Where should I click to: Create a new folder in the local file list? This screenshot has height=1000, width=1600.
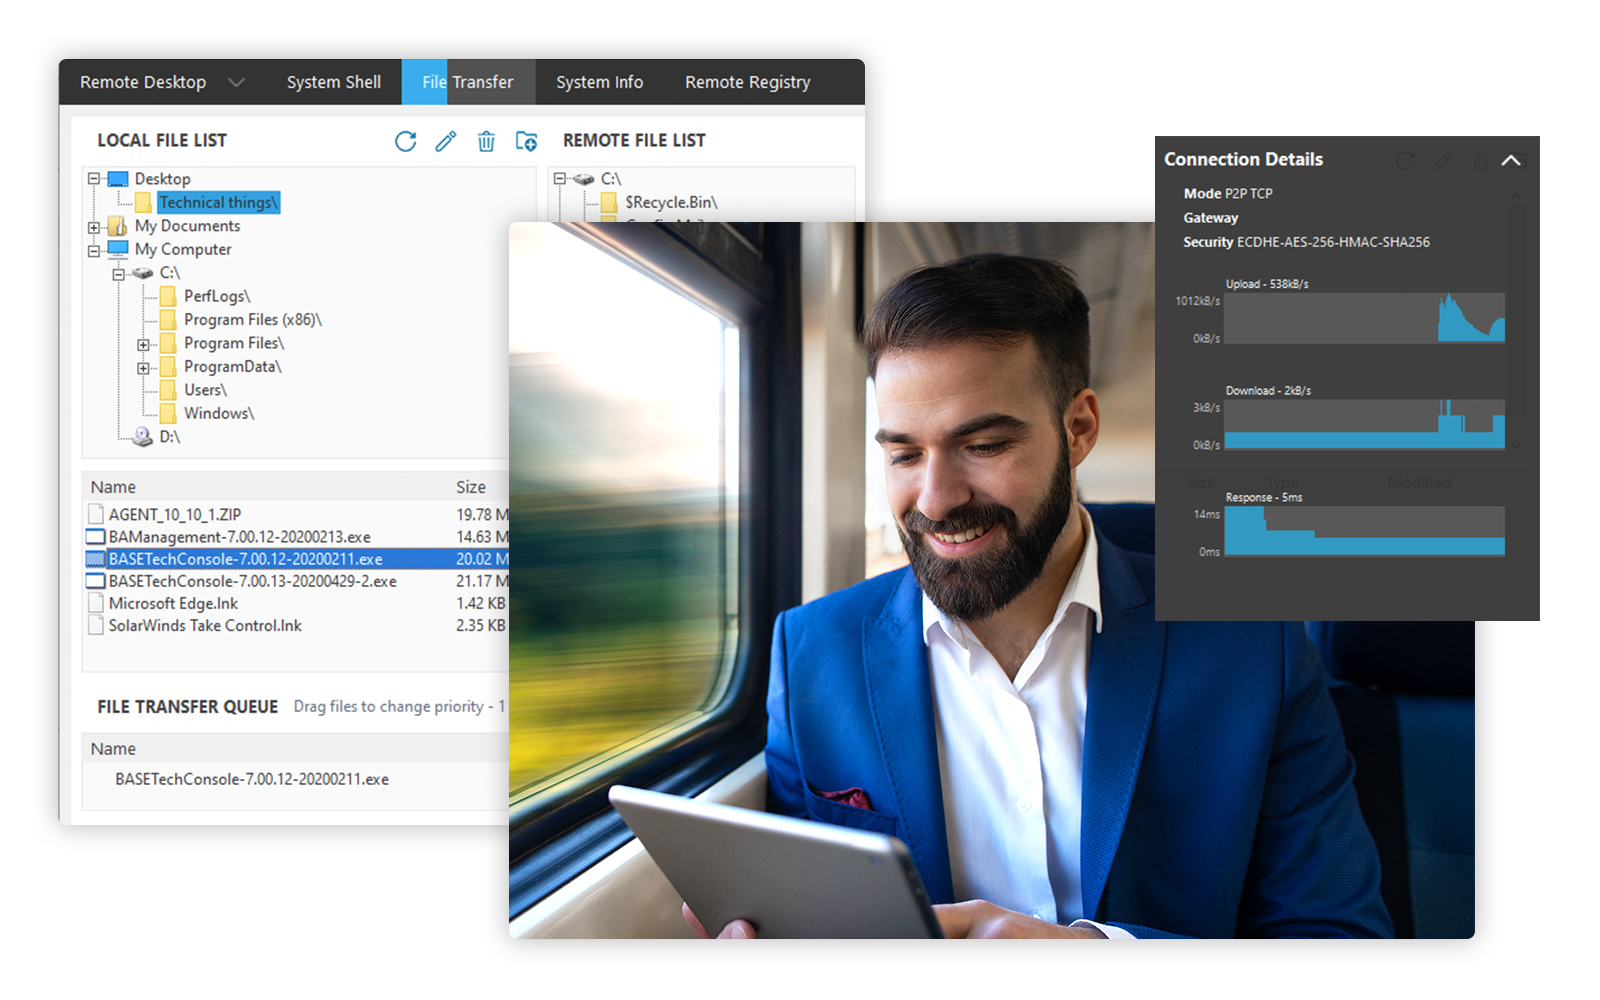(526, 142)
